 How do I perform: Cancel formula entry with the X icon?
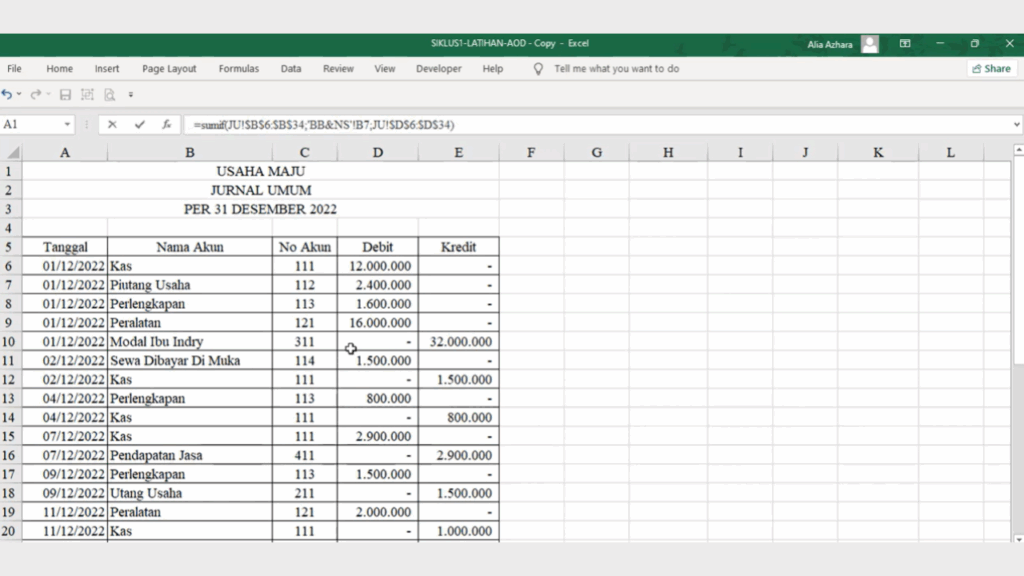(112, 125)
